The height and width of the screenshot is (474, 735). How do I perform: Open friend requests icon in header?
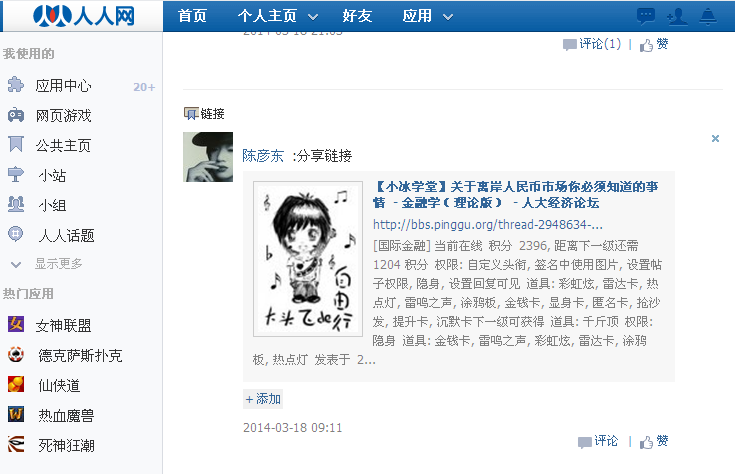click(677, 16)
